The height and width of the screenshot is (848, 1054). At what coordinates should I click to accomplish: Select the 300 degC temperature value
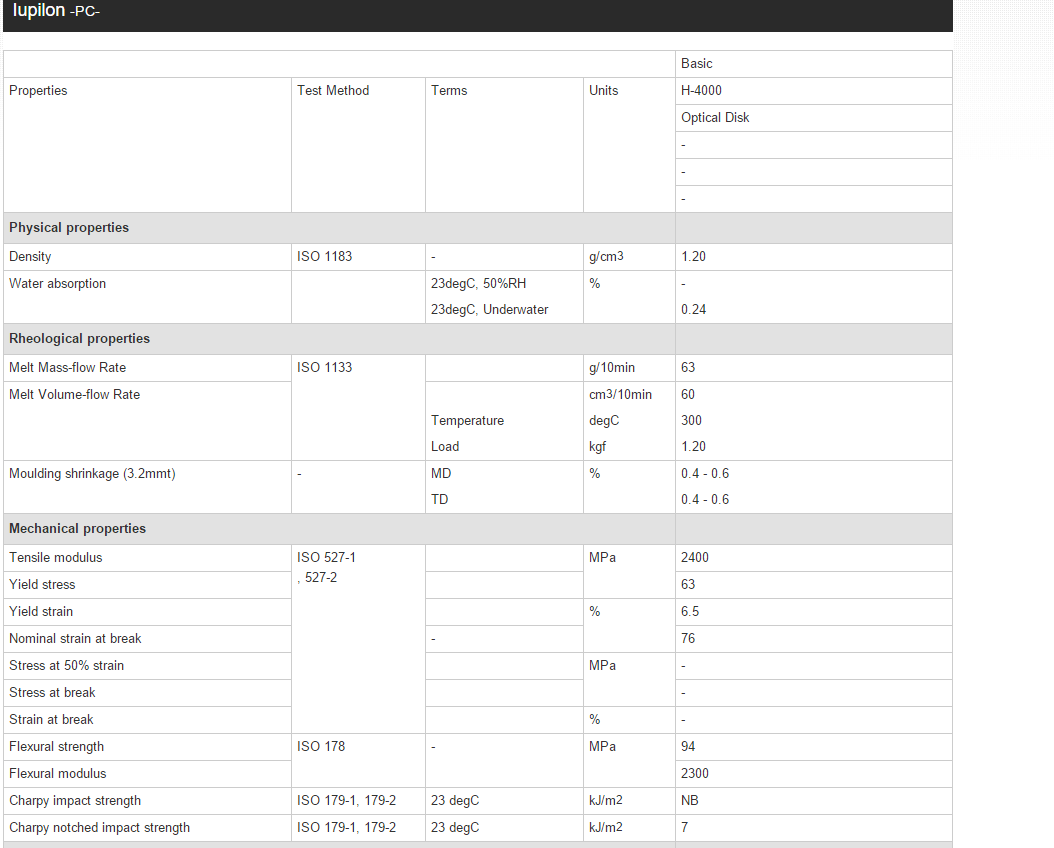click(691, 421)
